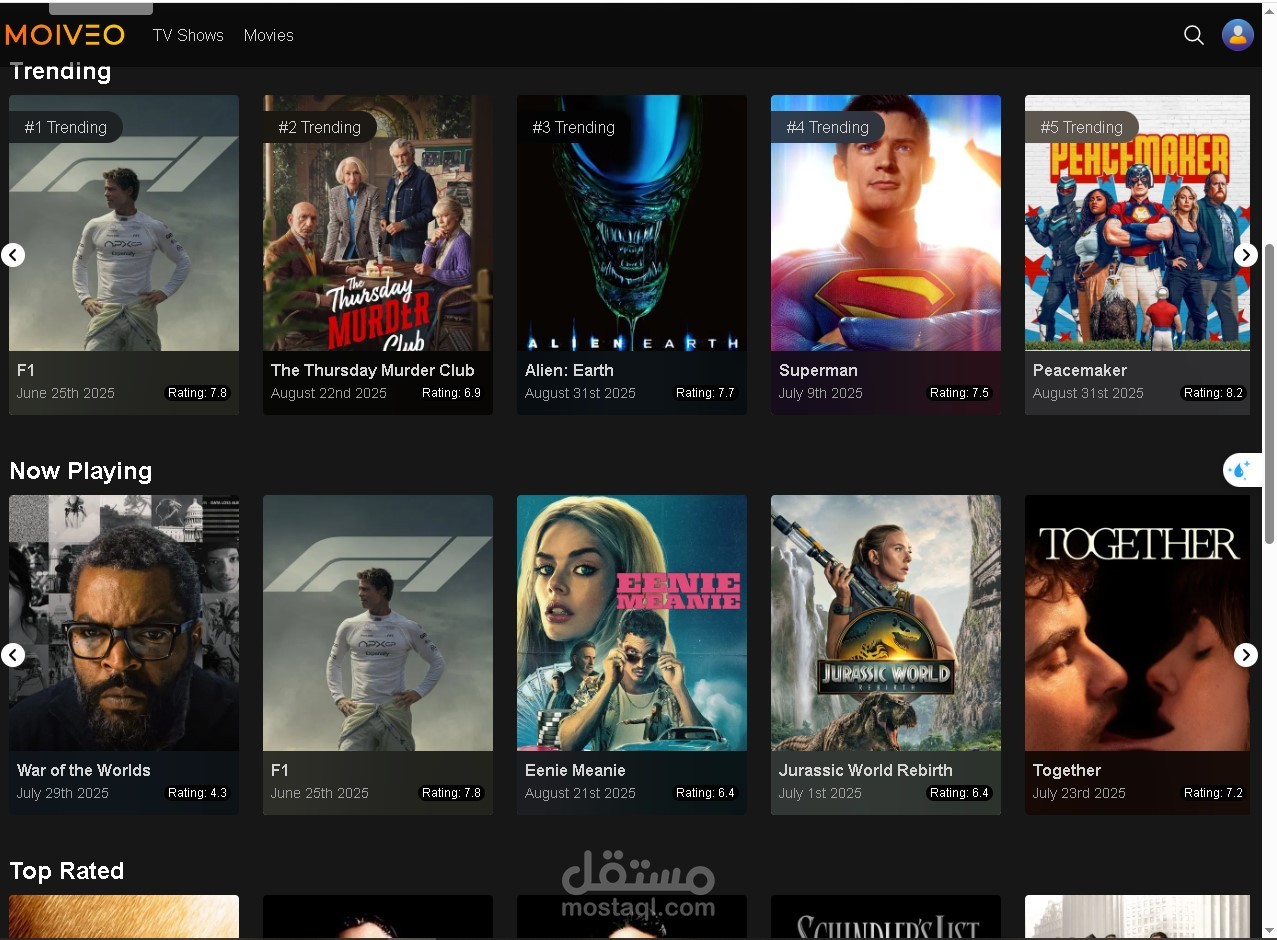Click the Rating: 4.3 badge

[197, 793]
